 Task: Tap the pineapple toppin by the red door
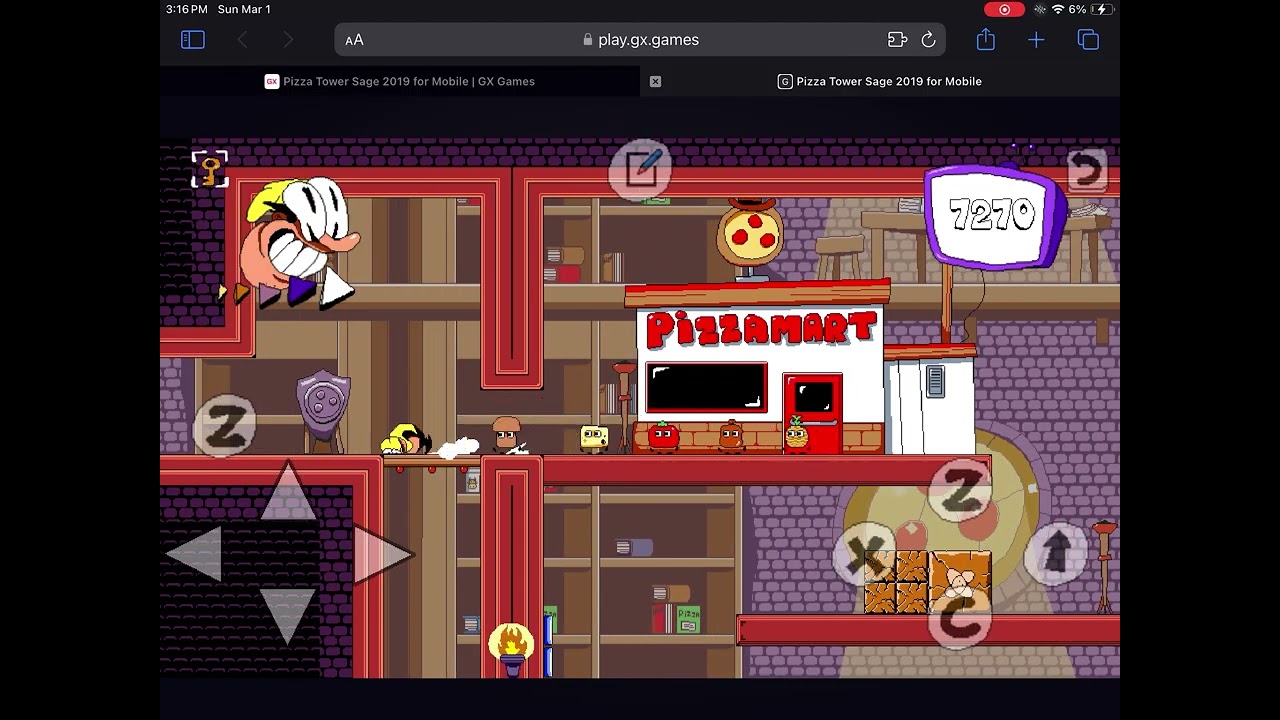pyautogui.click(x=796, y=434)
